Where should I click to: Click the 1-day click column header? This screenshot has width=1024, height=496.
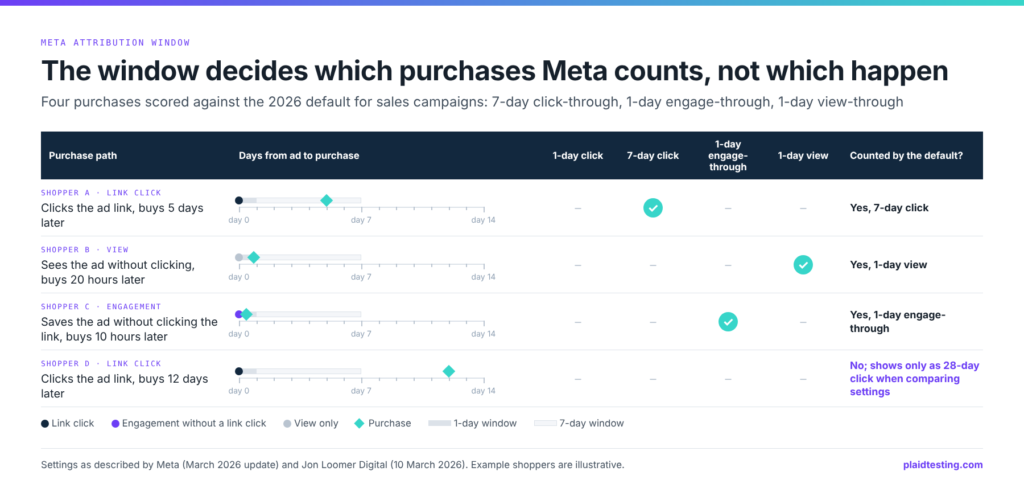tap(577, 156)
